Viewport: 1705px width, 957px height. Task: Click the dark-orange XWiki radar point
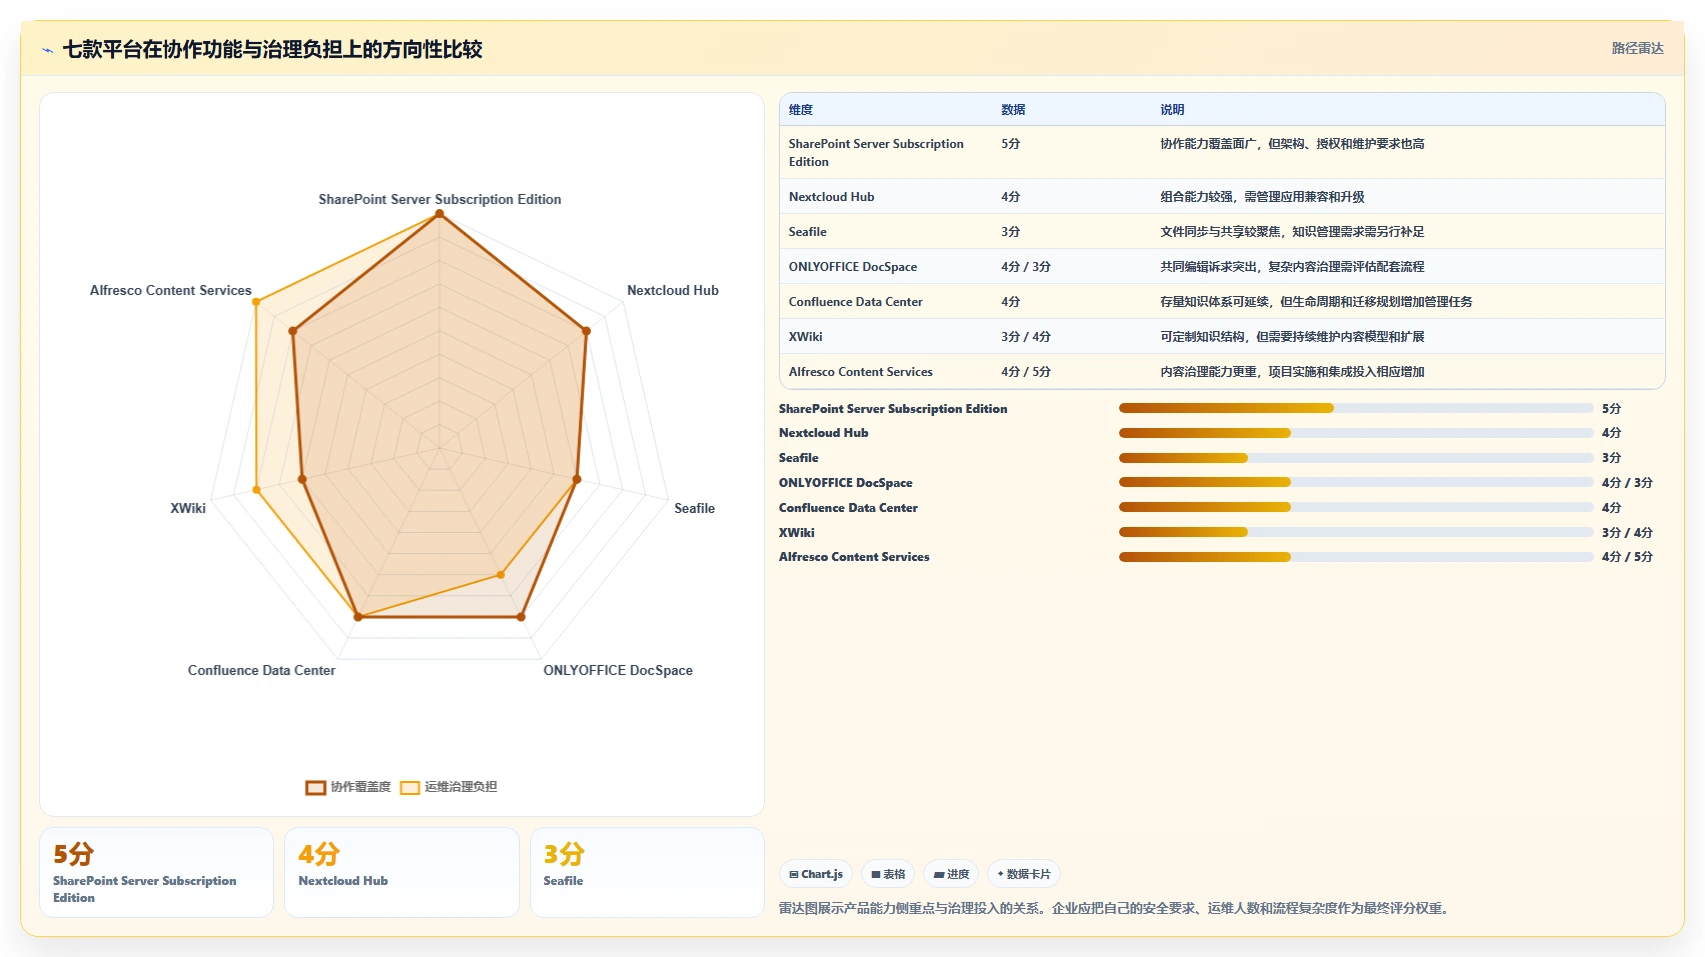click(303, 480)
